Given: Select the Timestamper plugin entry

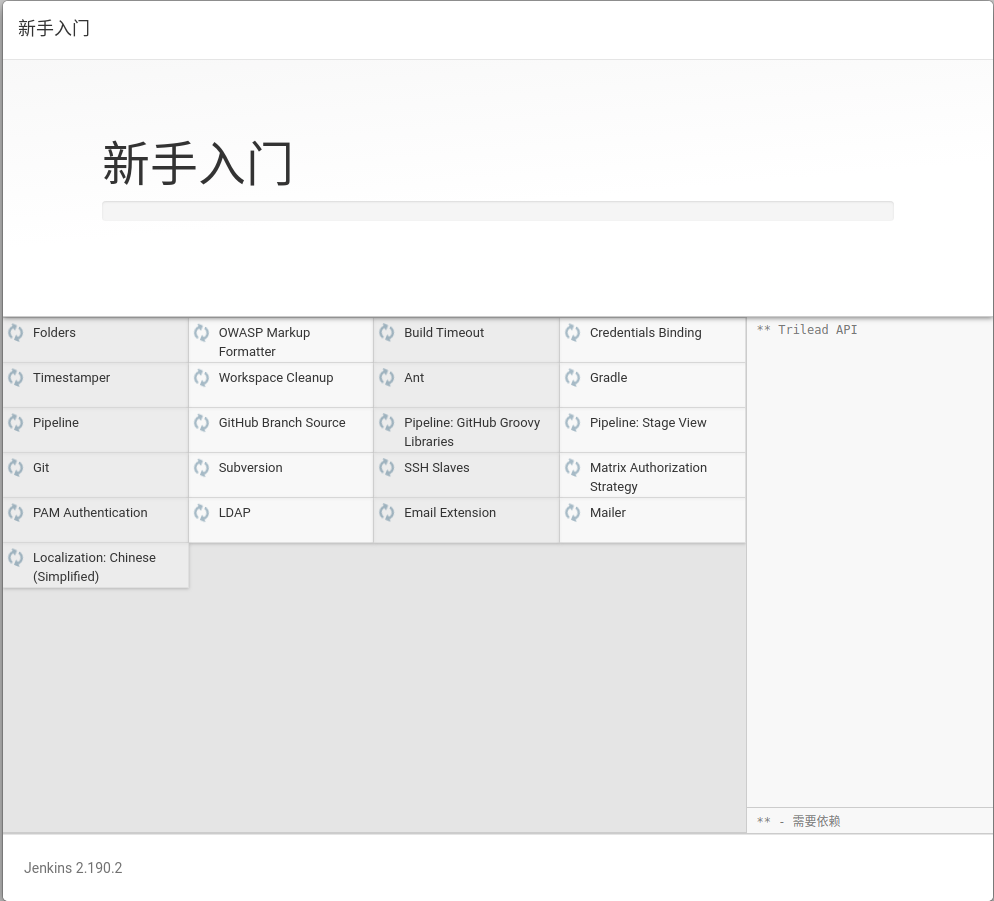Looking at the screenshot, I should point(71,378).
